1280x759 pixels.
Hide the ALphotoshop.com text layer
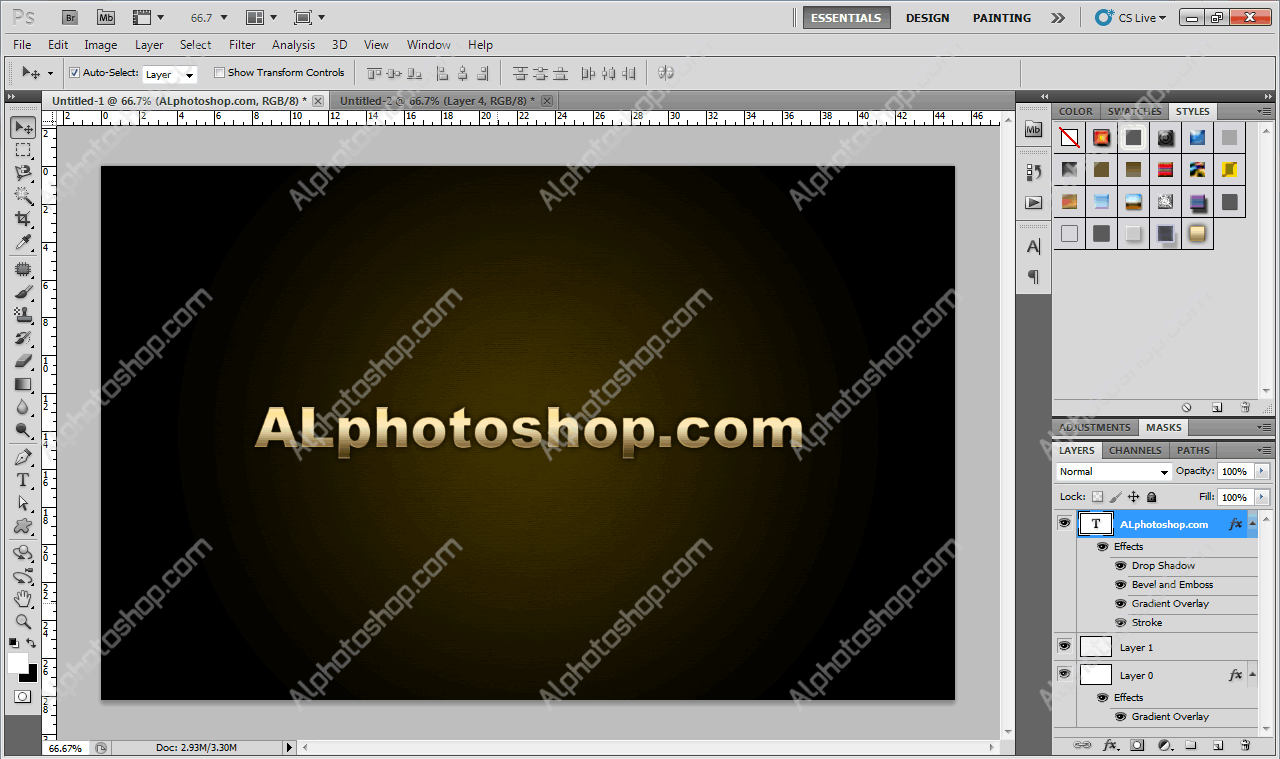1064,523
